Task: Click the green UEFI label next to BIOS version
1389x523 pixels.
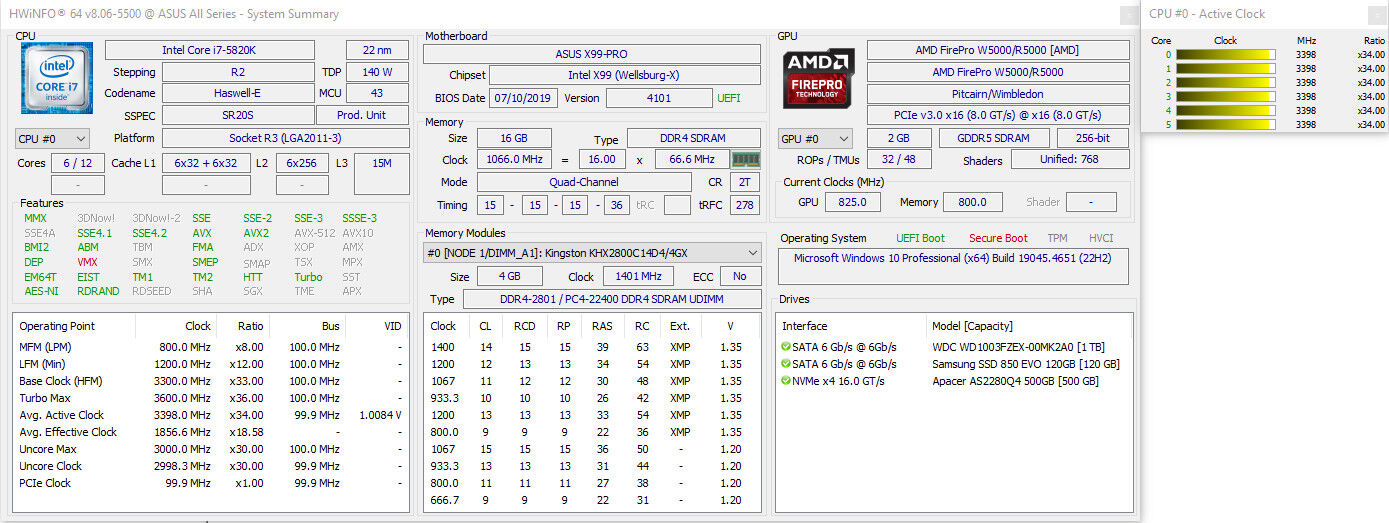Action: (x=729, y=98)
